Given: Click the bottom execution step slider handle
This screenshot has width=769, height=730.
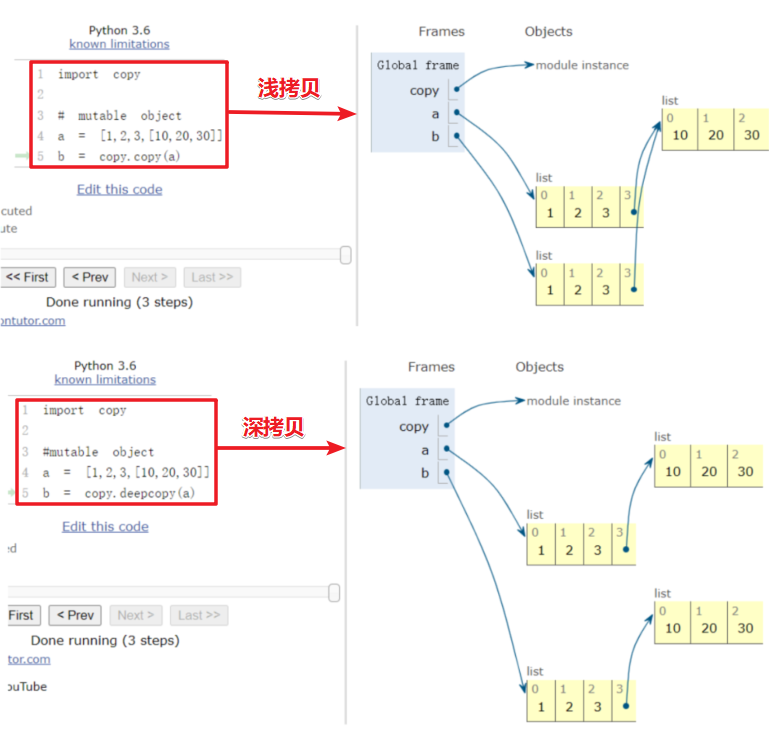Looking at the screenshot, I should [x=334, y=593].
